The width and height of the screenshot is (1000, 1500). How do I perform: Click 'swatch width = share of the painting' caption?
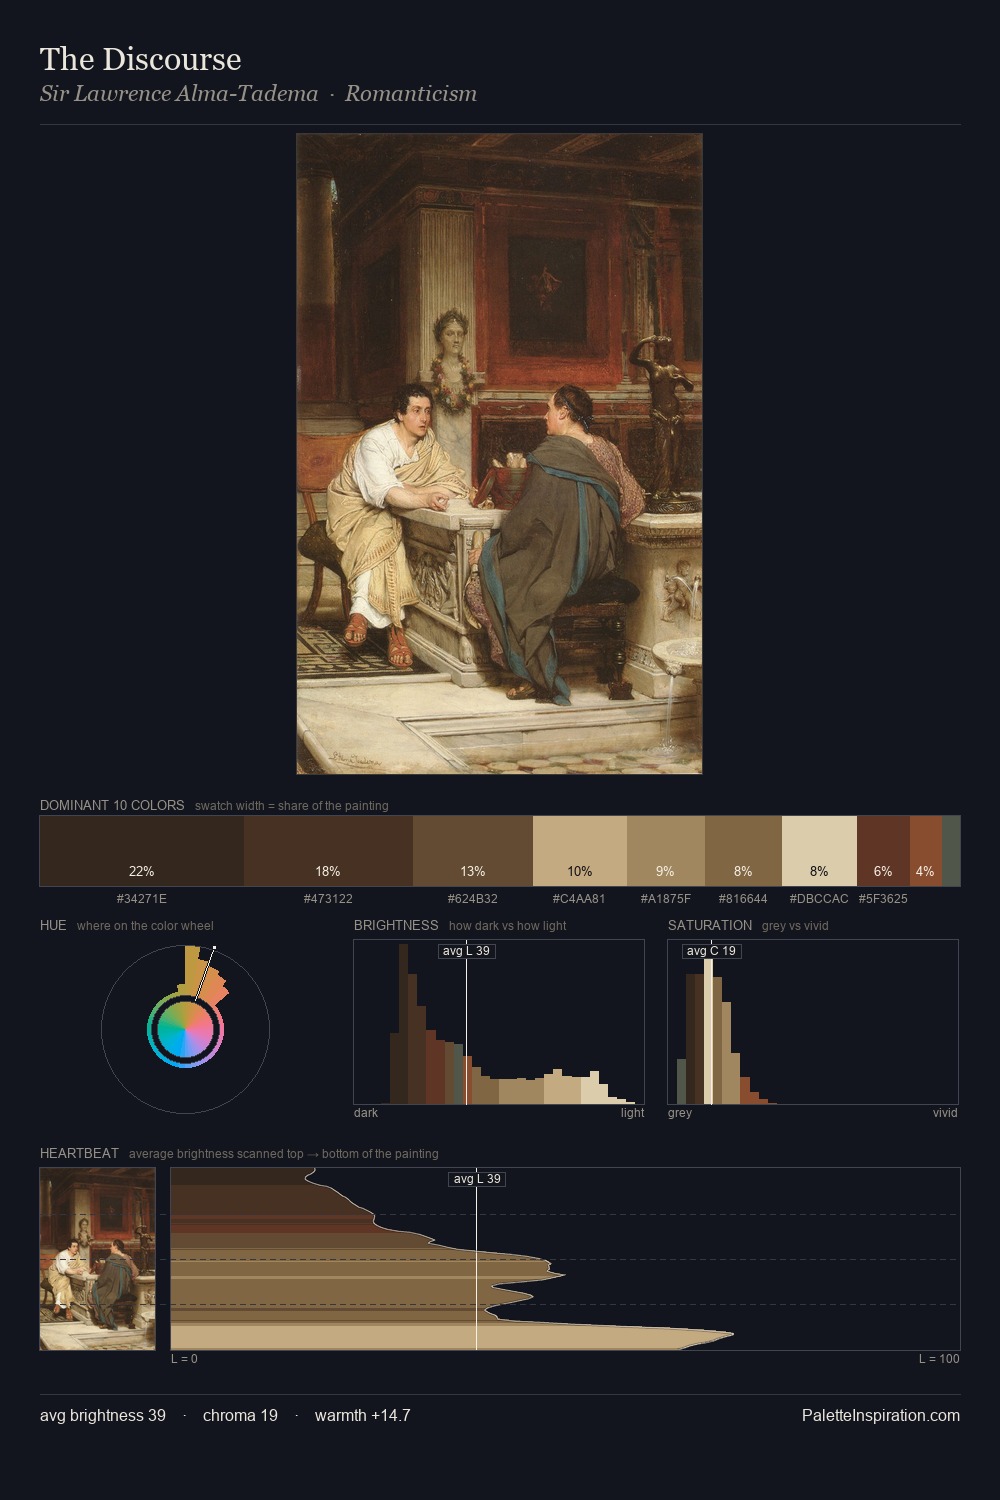coord(292,806)
